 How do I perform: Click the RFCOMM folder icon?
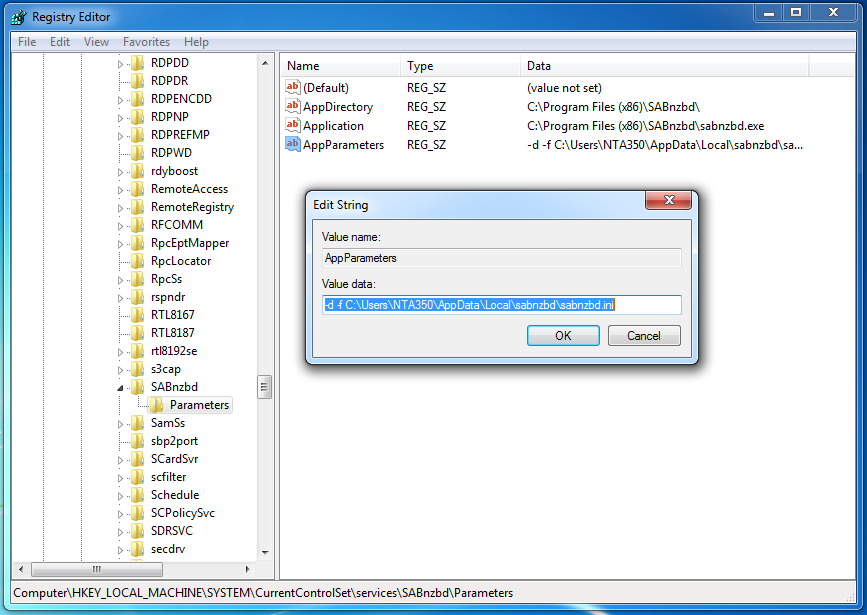point(138,225)
